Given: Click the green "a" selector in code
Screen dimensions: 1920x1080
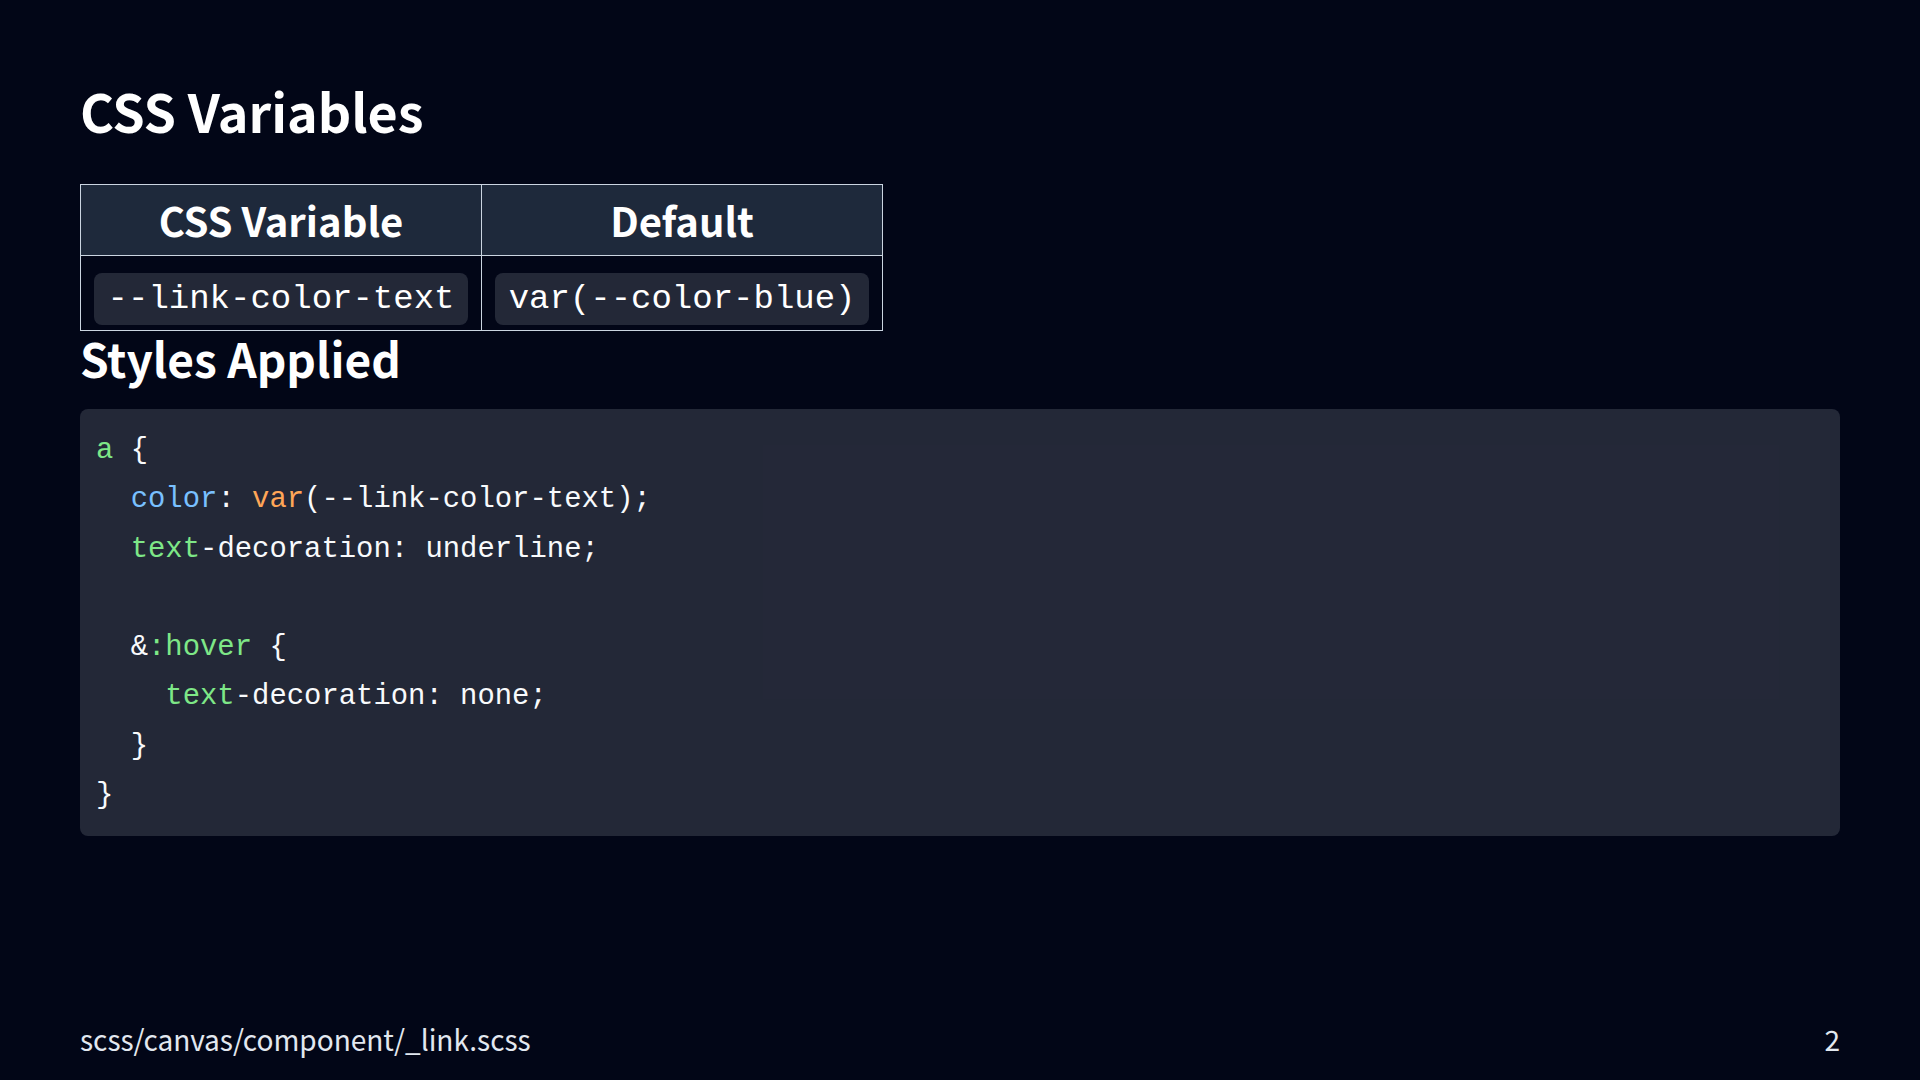Looking at the screenshot, I should (x=104, y=450).
